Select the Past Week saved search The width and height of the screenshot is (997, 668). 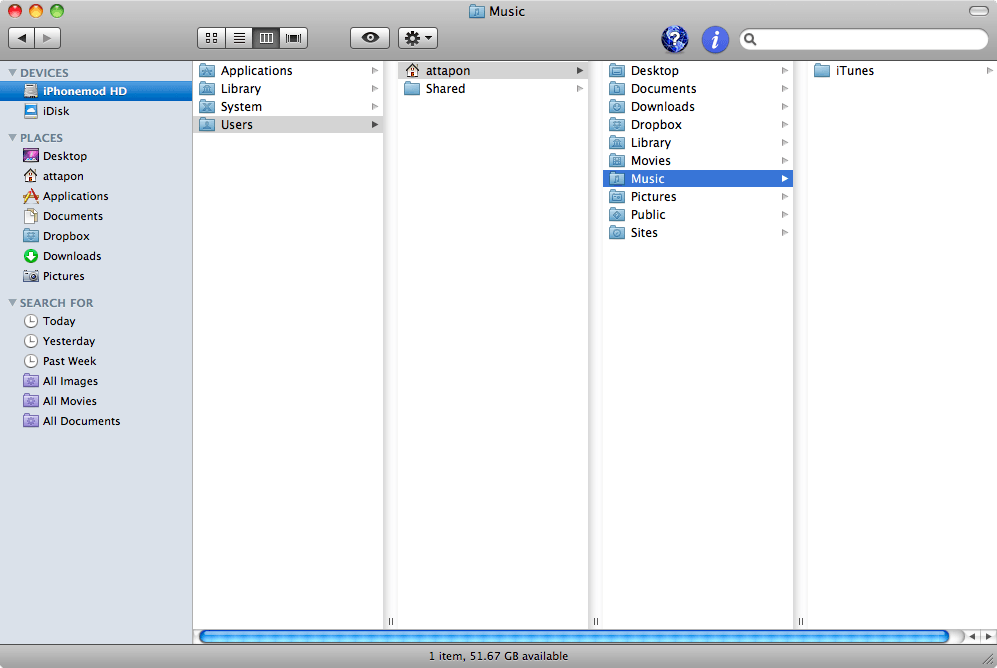click(x=96, y=361)
